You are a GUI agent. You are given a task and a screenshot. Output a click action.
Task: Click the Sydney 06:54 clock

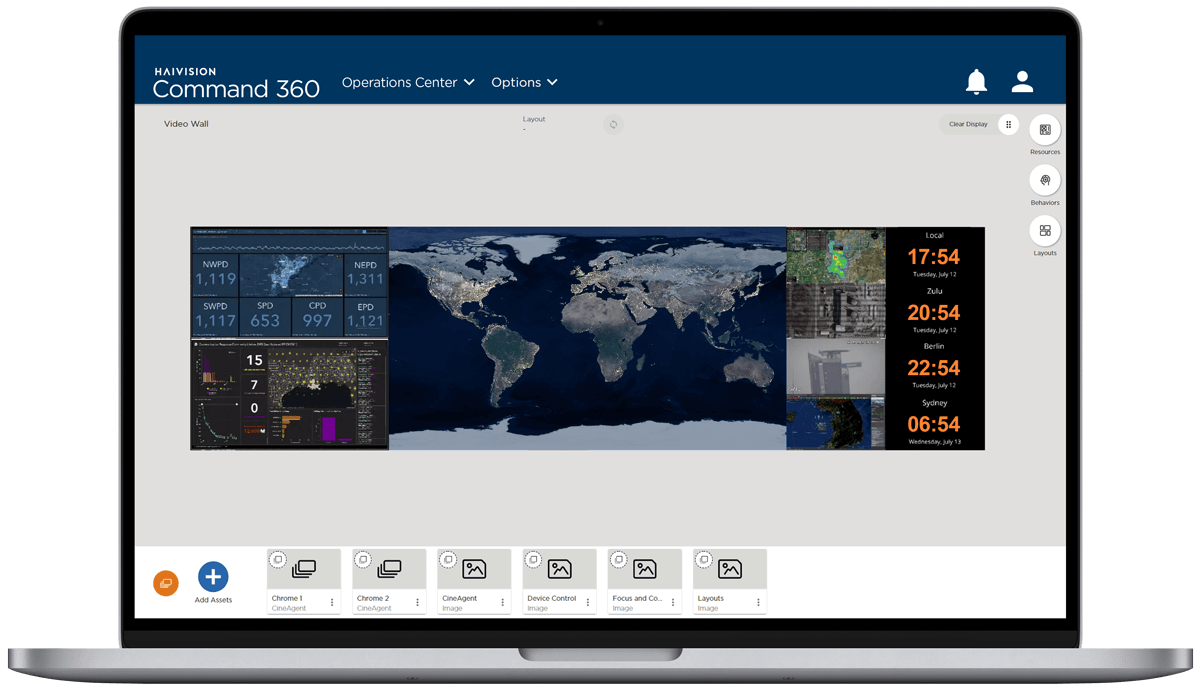pos(934,422)
